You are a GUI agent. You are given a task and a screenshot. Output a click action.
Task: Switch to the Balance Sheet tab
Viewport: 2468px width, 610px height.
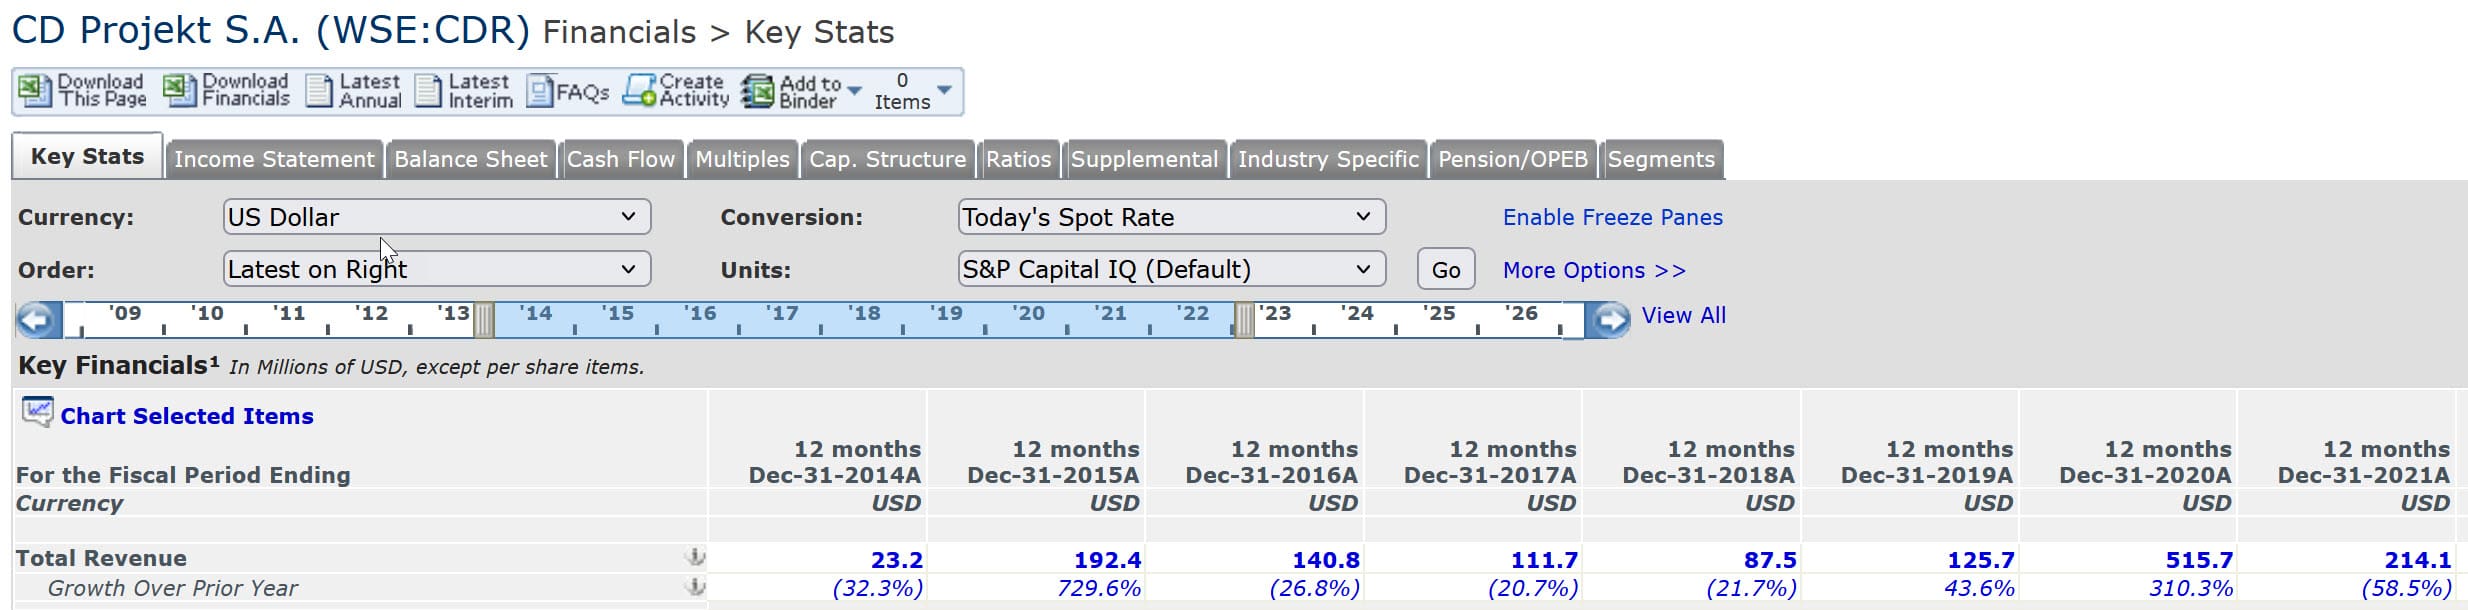click(x=470, y=160)
